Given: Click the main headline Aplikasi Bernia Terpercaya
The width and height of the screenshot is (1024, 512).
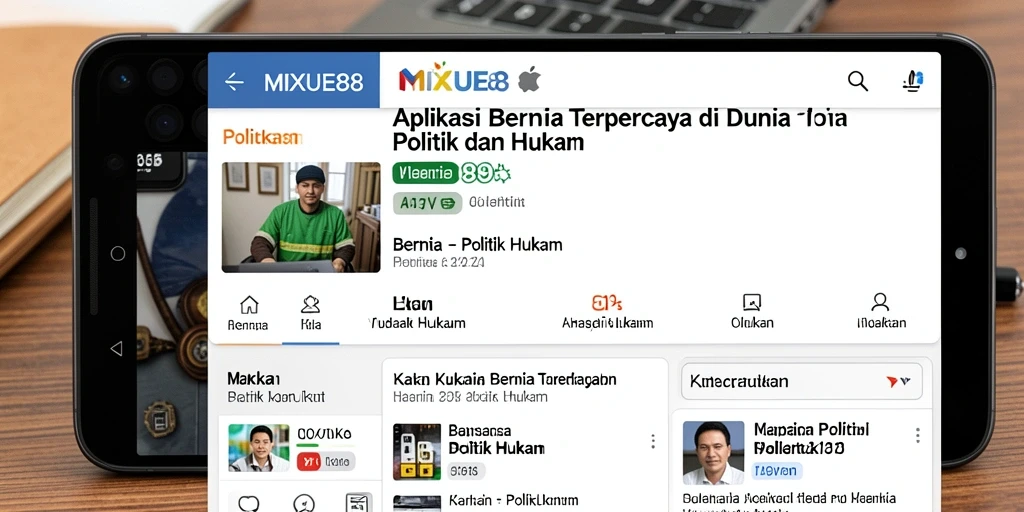Looking at the screenshot, I should pos(620,129).
